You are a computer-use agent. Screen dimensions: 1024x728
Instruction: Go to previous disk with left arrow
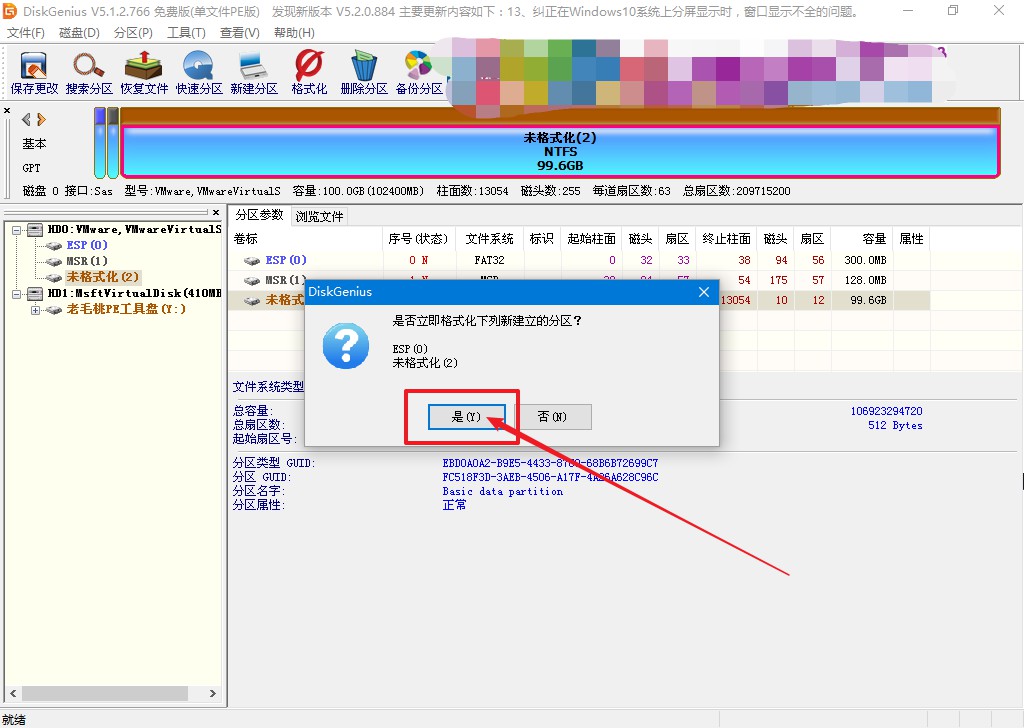tap(26, 119)
